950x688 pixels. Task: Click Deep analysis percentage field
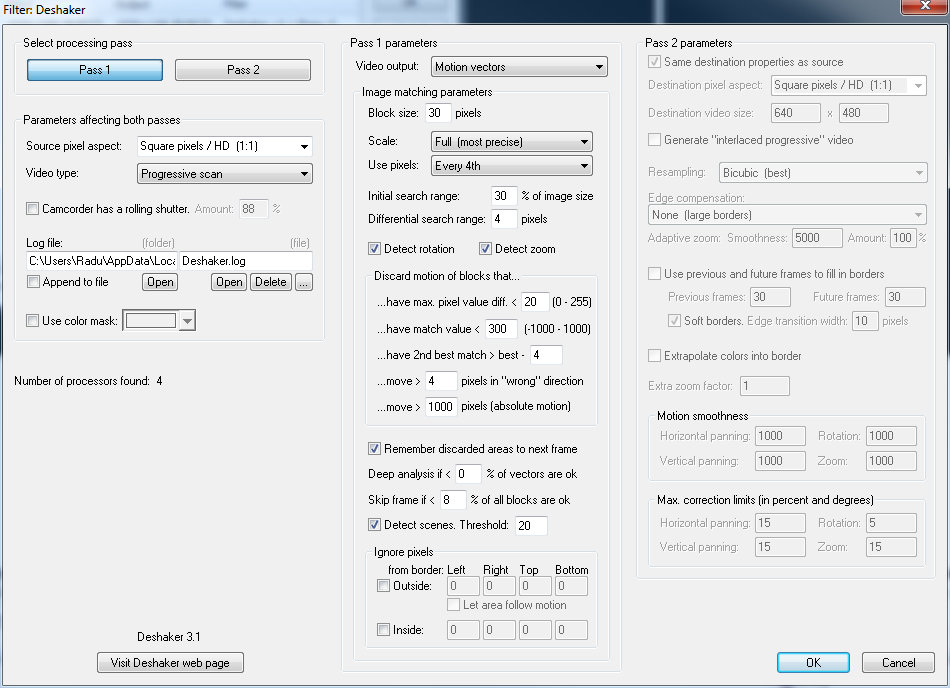tap(468, 474)
